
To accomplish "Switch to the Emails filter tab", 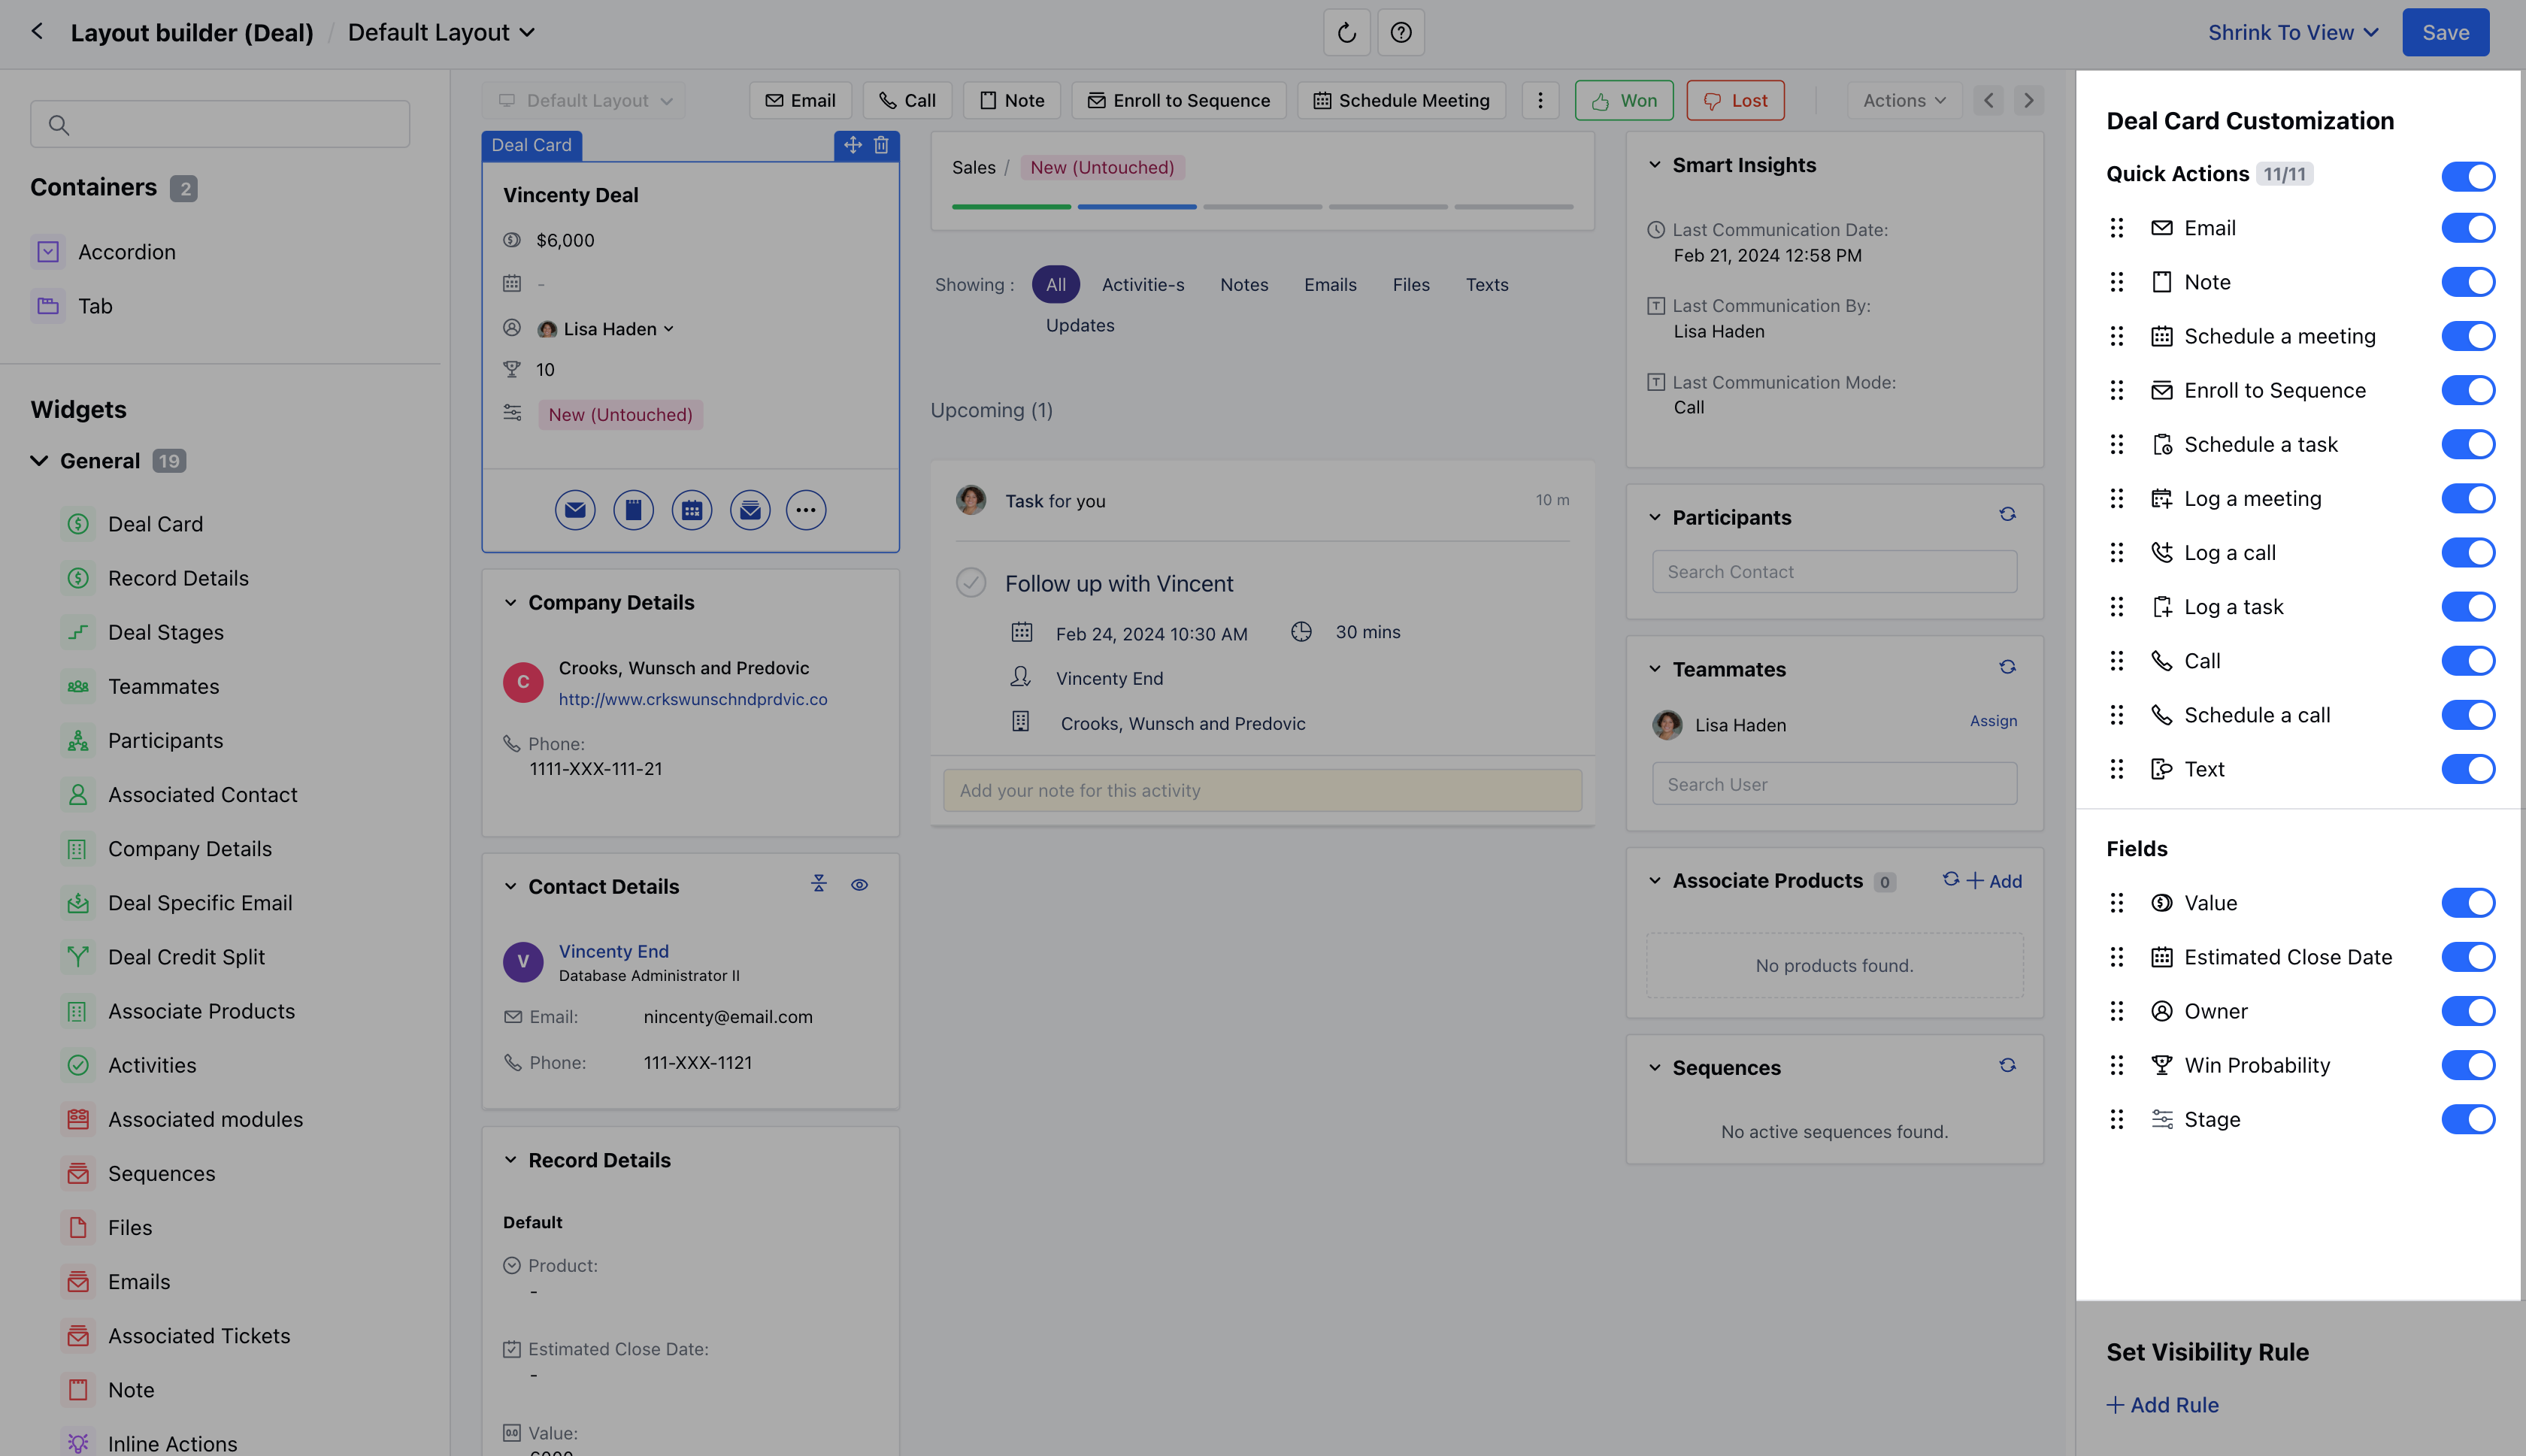I will (1329, 284).
